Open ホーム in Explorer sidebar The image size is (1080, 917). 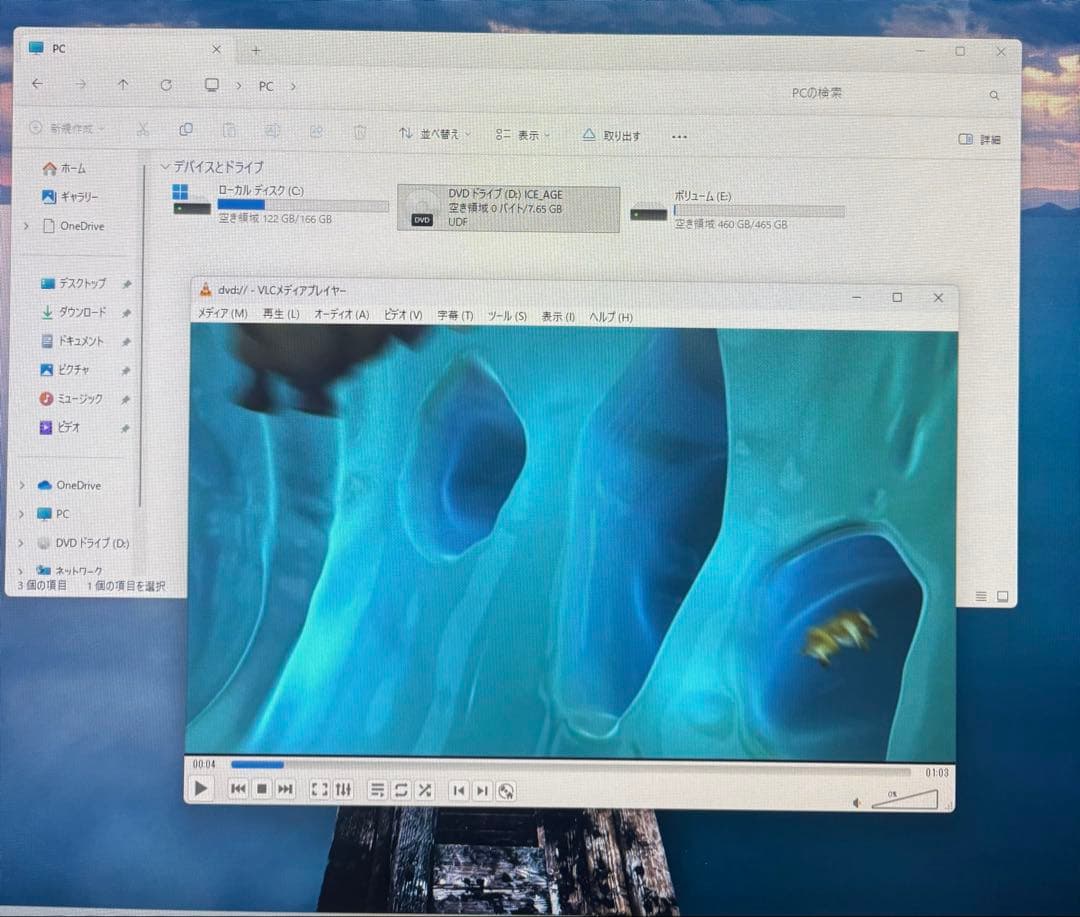(x=64, y=168)
